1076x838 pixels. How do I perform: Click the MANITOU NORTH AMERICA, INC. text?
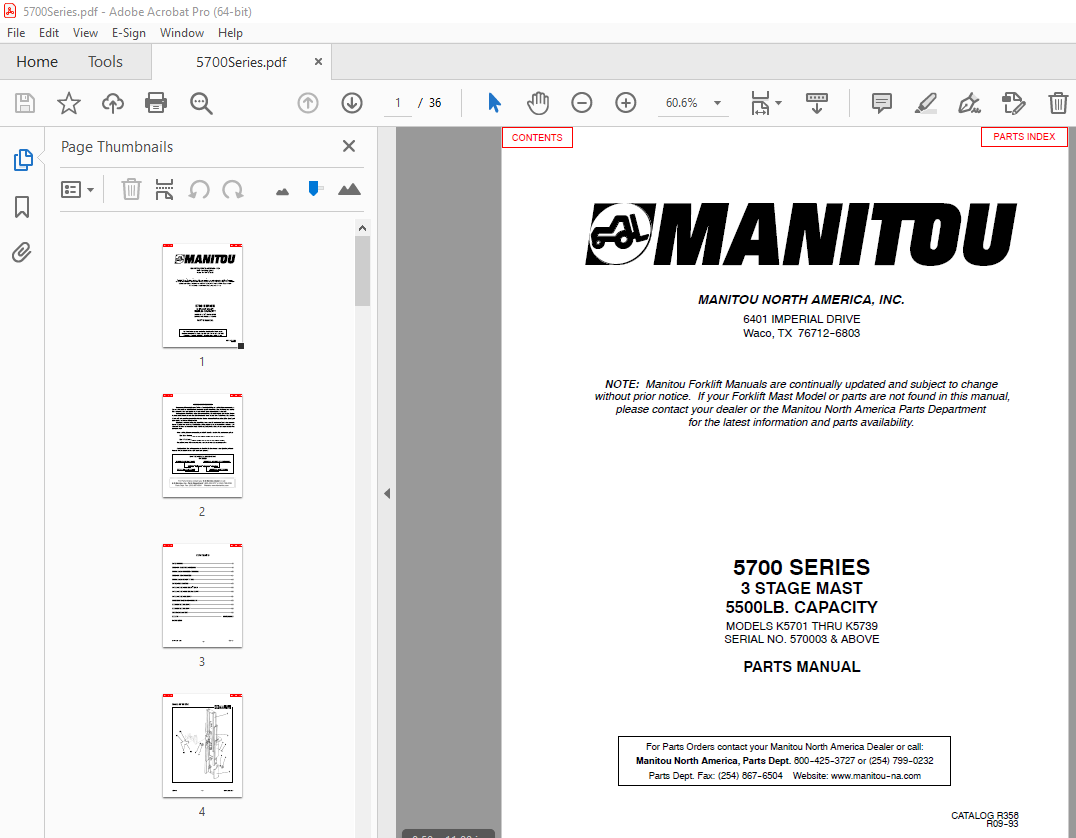802,299
